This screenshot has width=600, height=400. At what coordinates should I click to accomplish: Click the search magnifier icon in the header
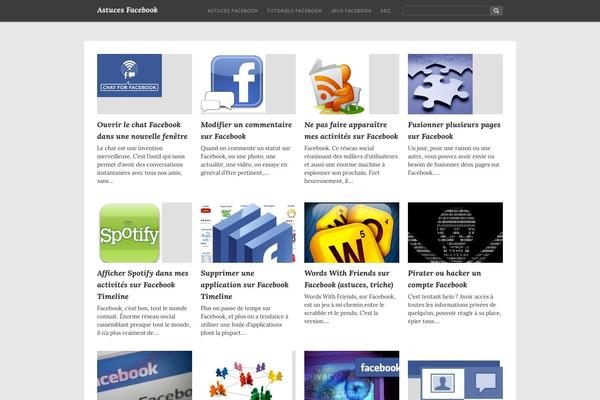(x=496, y=11)
